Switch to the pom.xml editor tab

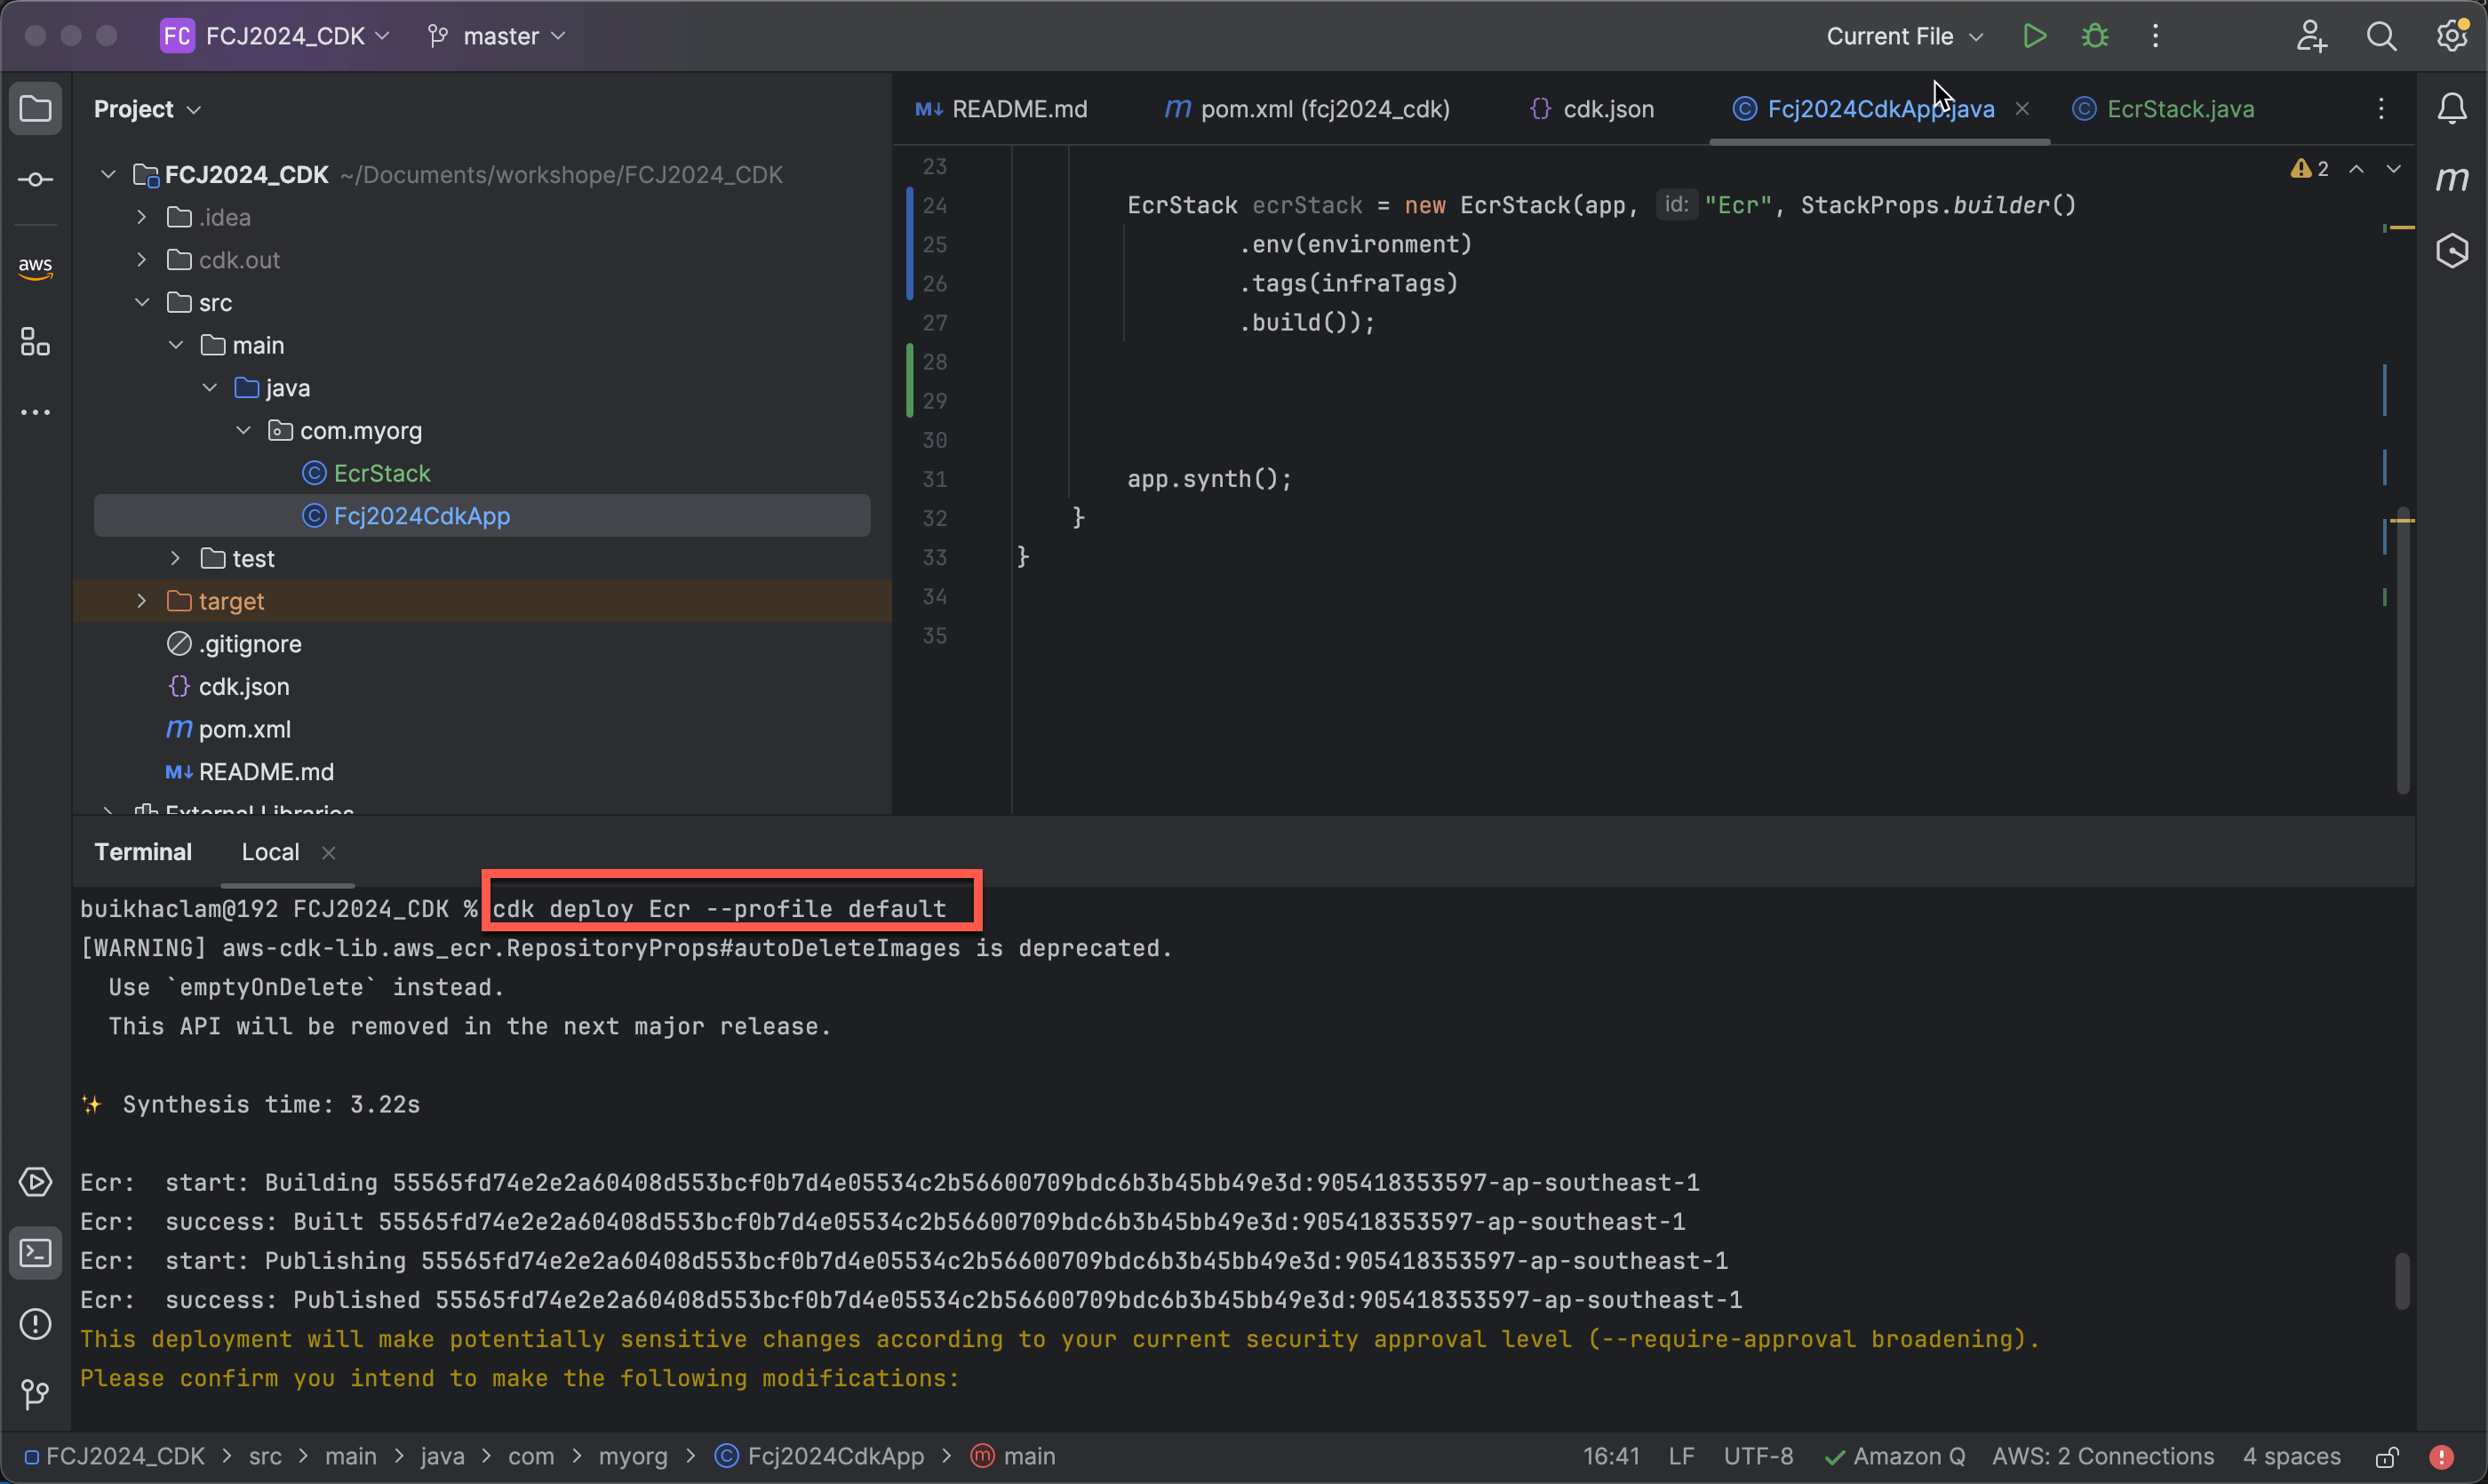1308,109
